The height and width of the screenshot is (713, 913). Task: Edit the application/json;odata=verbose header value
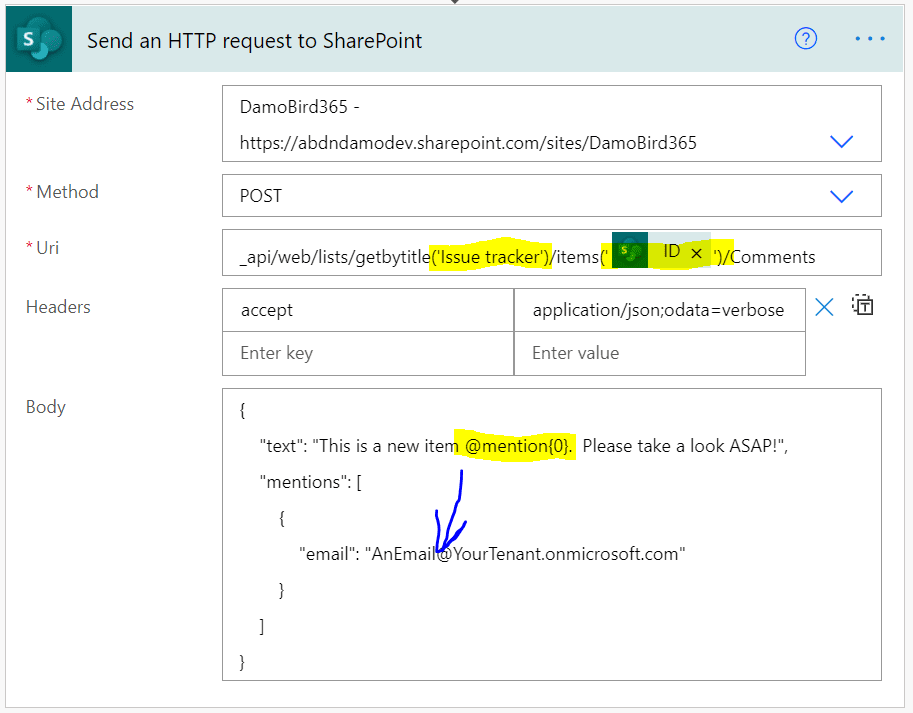[x=658, y=310]
